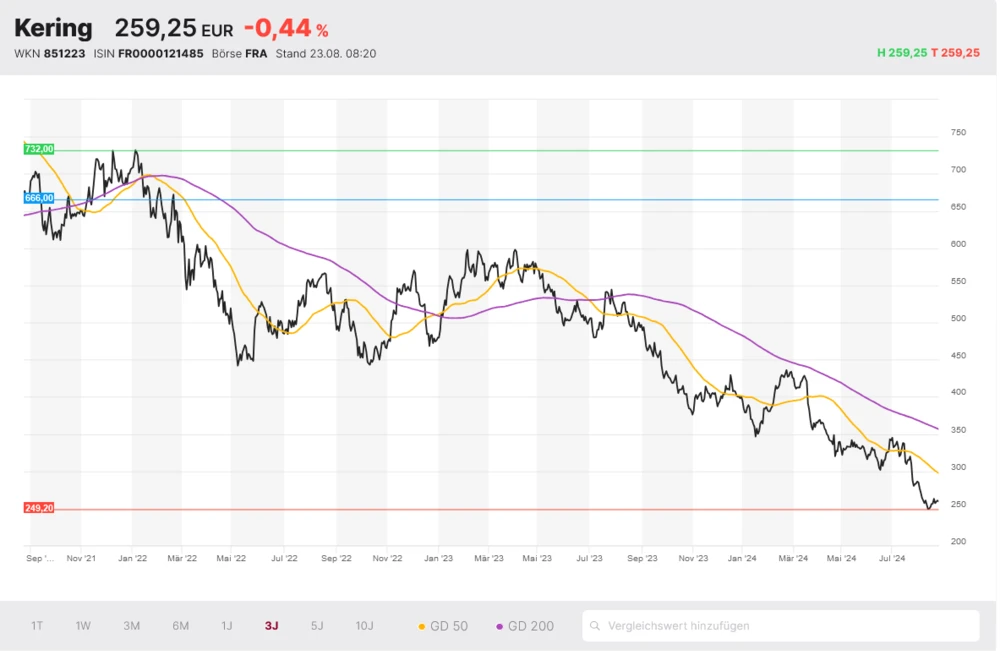Switch chart to 1T time range
The image size is (1000, 655).
tap(37, 626)
